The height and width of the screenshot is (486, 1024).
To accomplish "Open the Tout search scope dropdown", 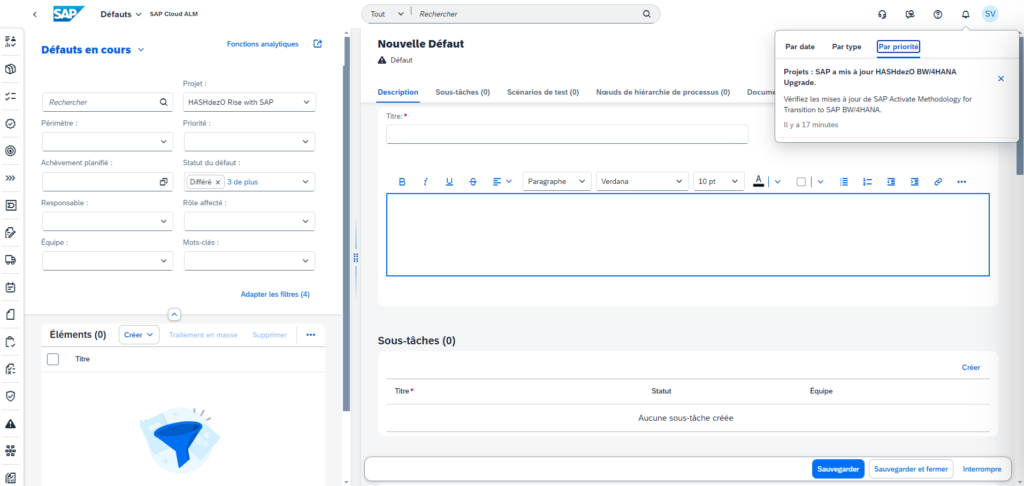I will (x=387, y=14).
